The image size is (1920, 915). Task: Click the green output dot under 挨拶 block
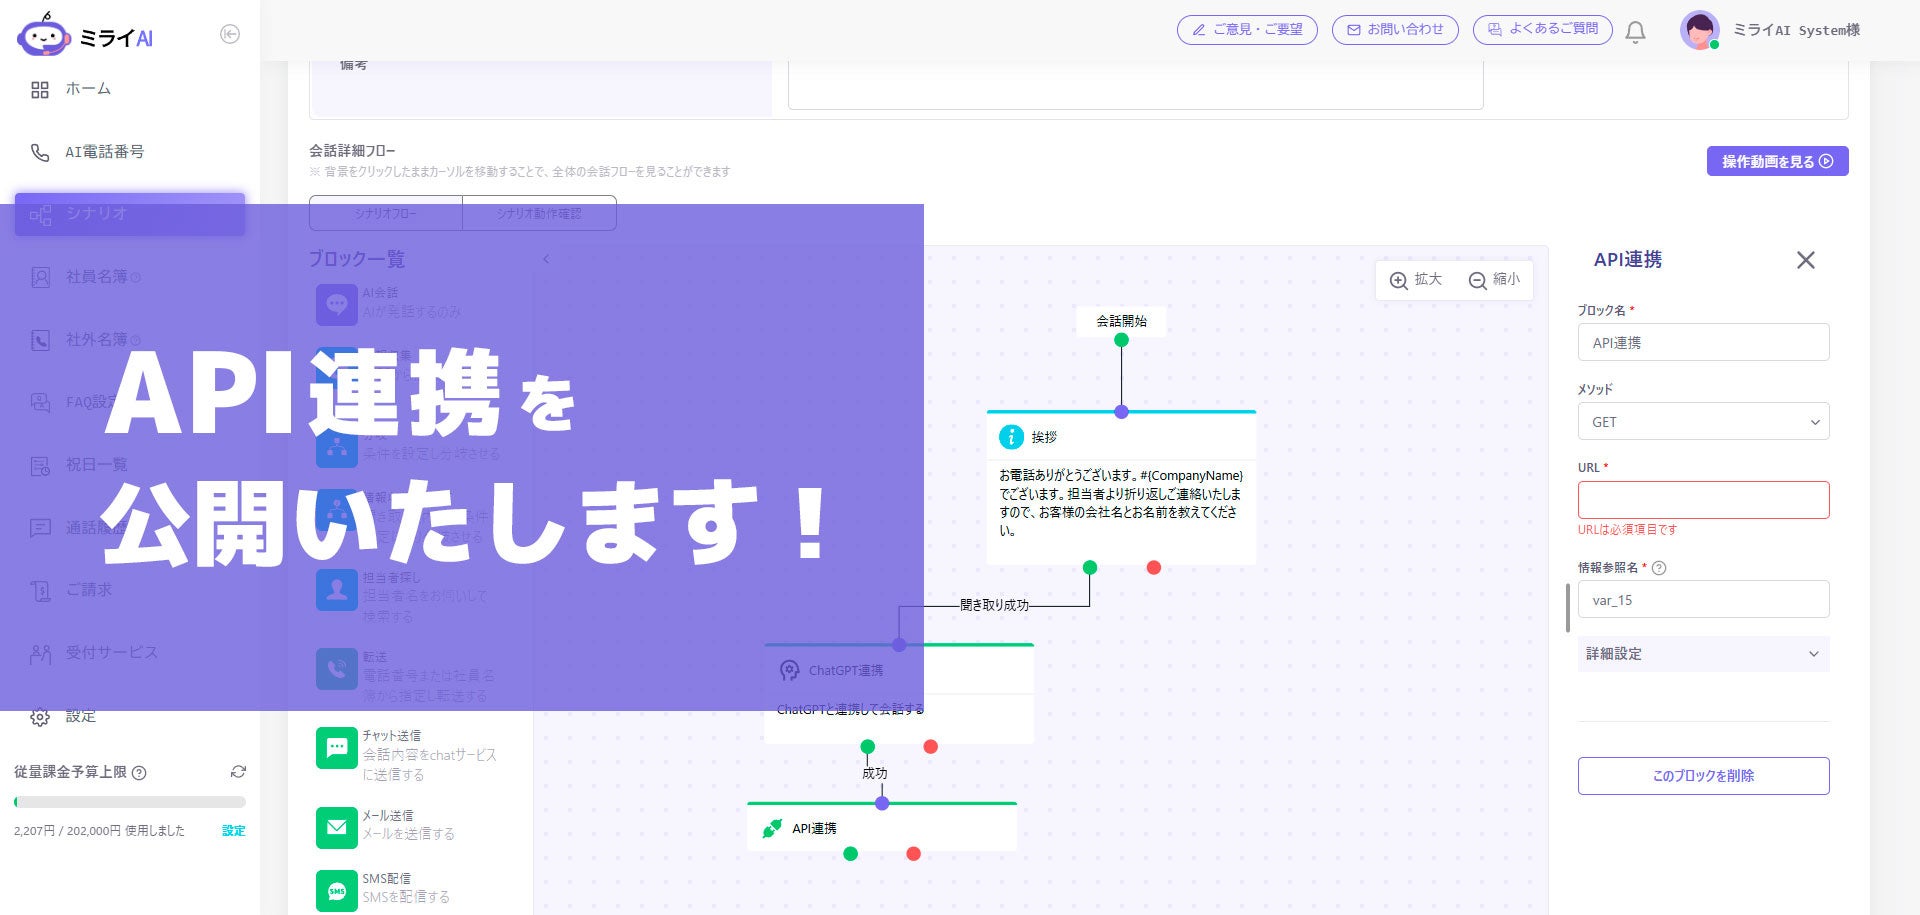click(x=1090, y=568)
